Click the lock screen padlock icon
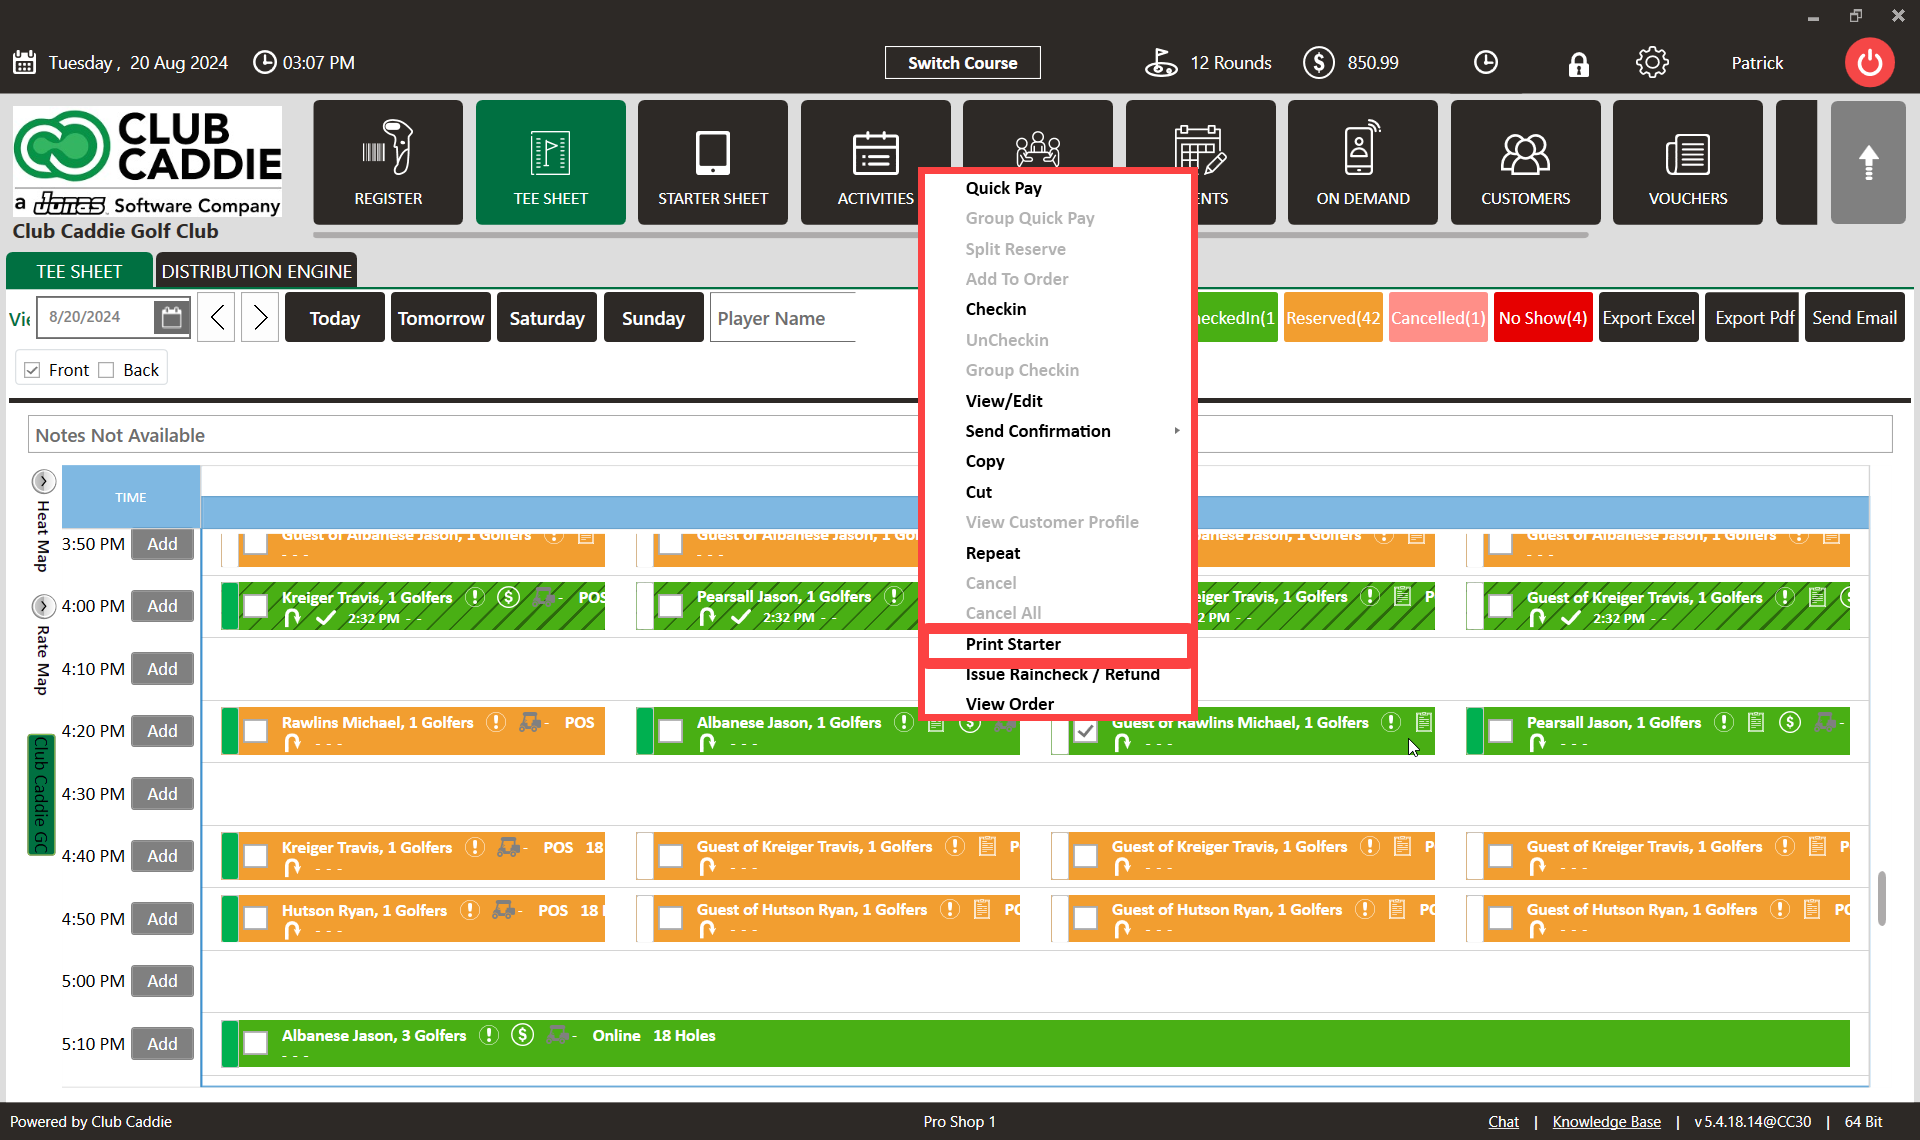 point(1578,64)
